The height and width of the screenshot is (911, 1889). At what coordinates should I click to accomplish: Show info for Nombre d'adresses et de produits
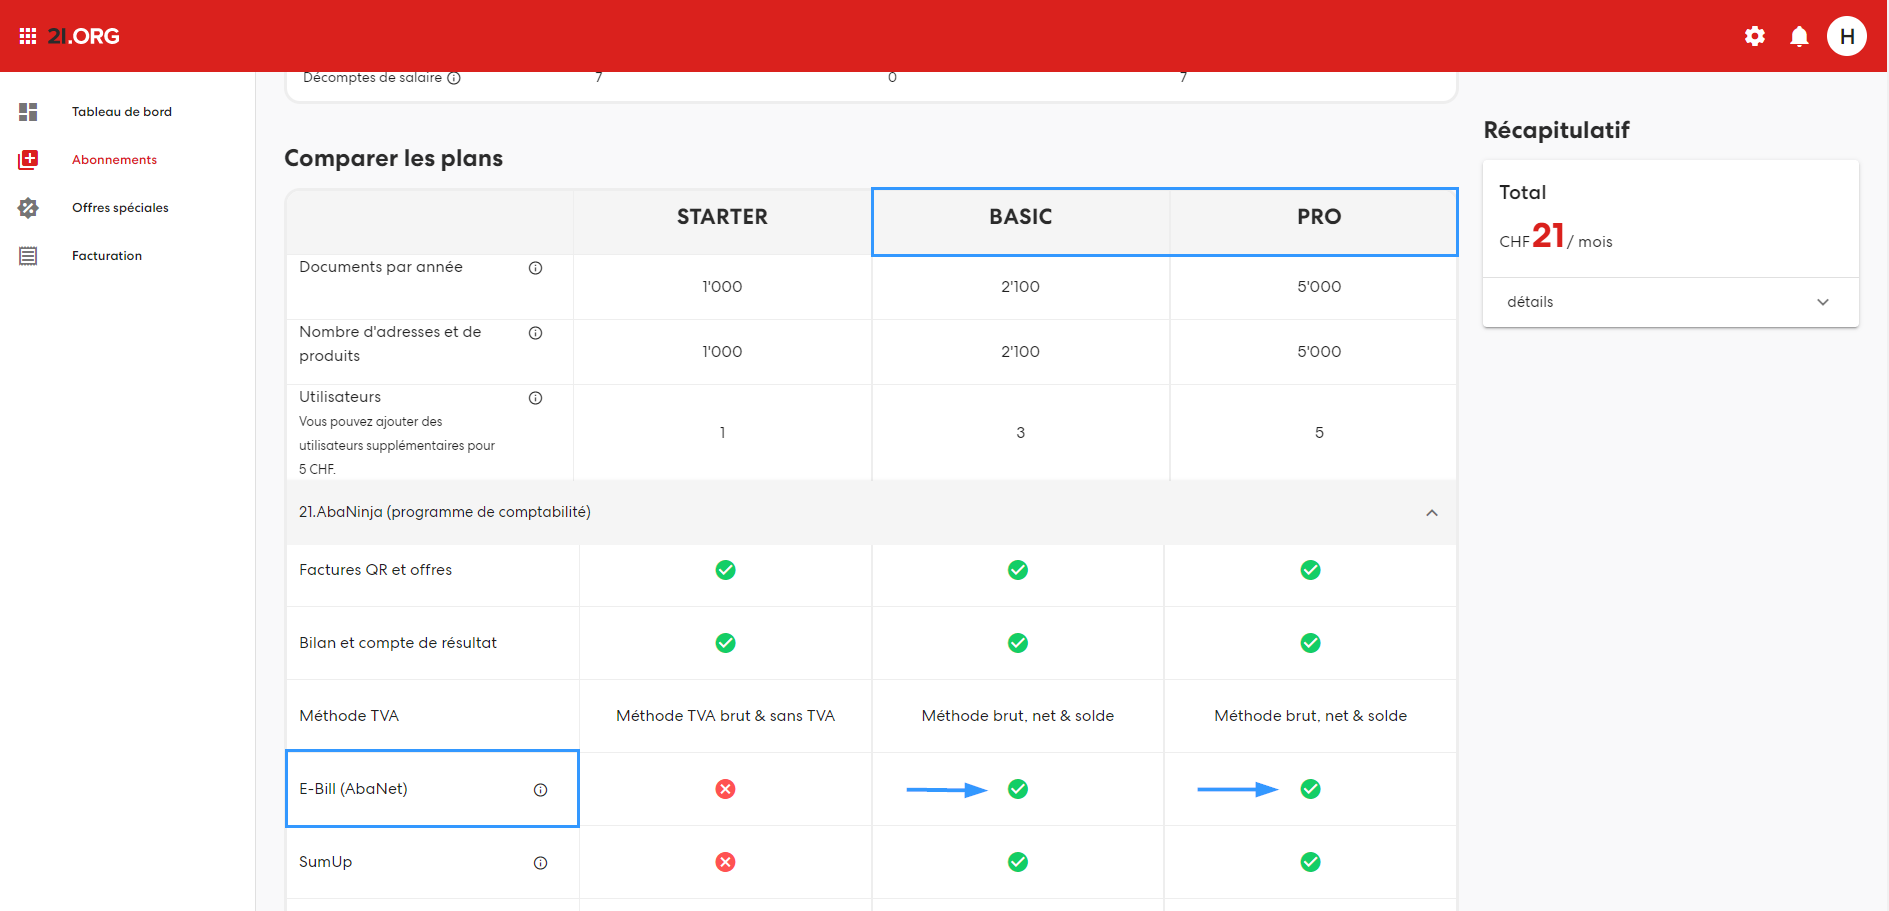click(536, 333)
